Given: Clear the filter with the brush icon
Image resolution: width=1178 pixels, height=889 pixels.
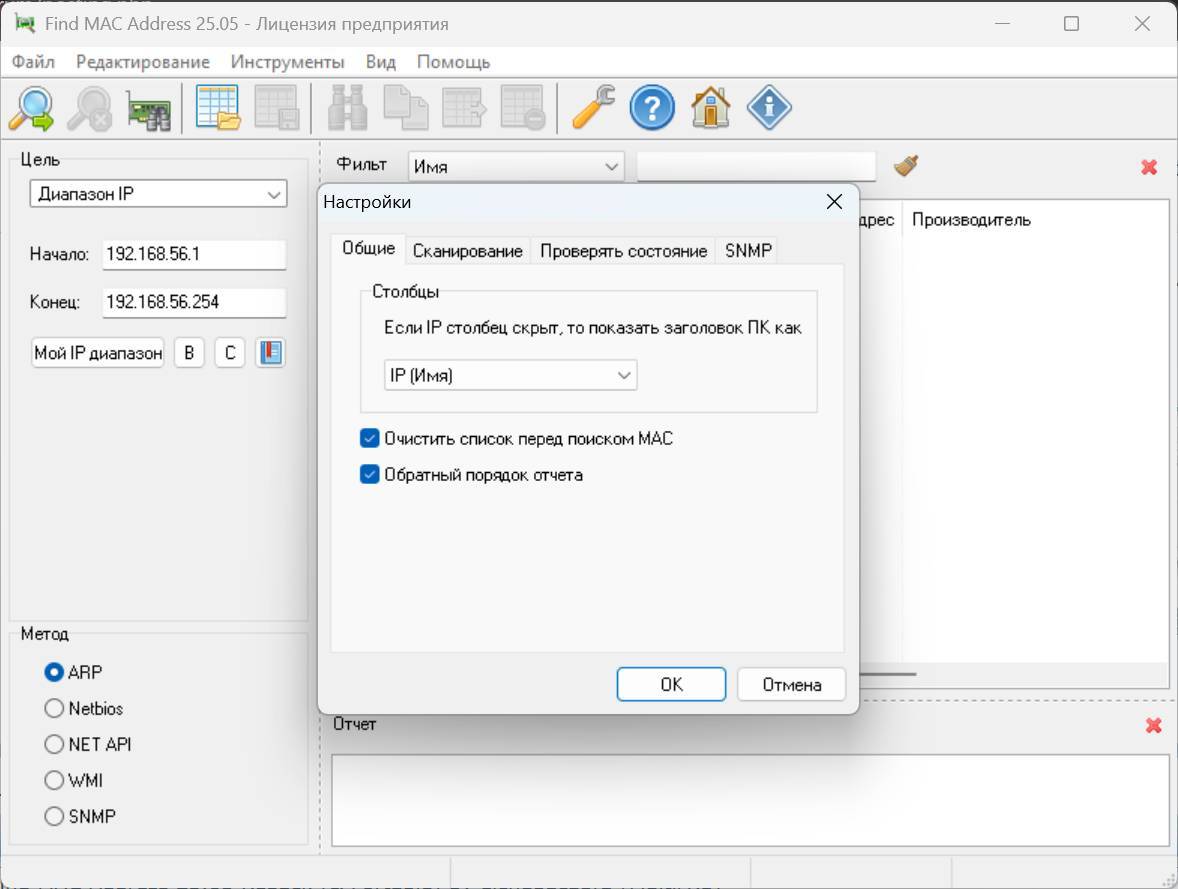Looking at the screenshot, I should coord(906,165).
